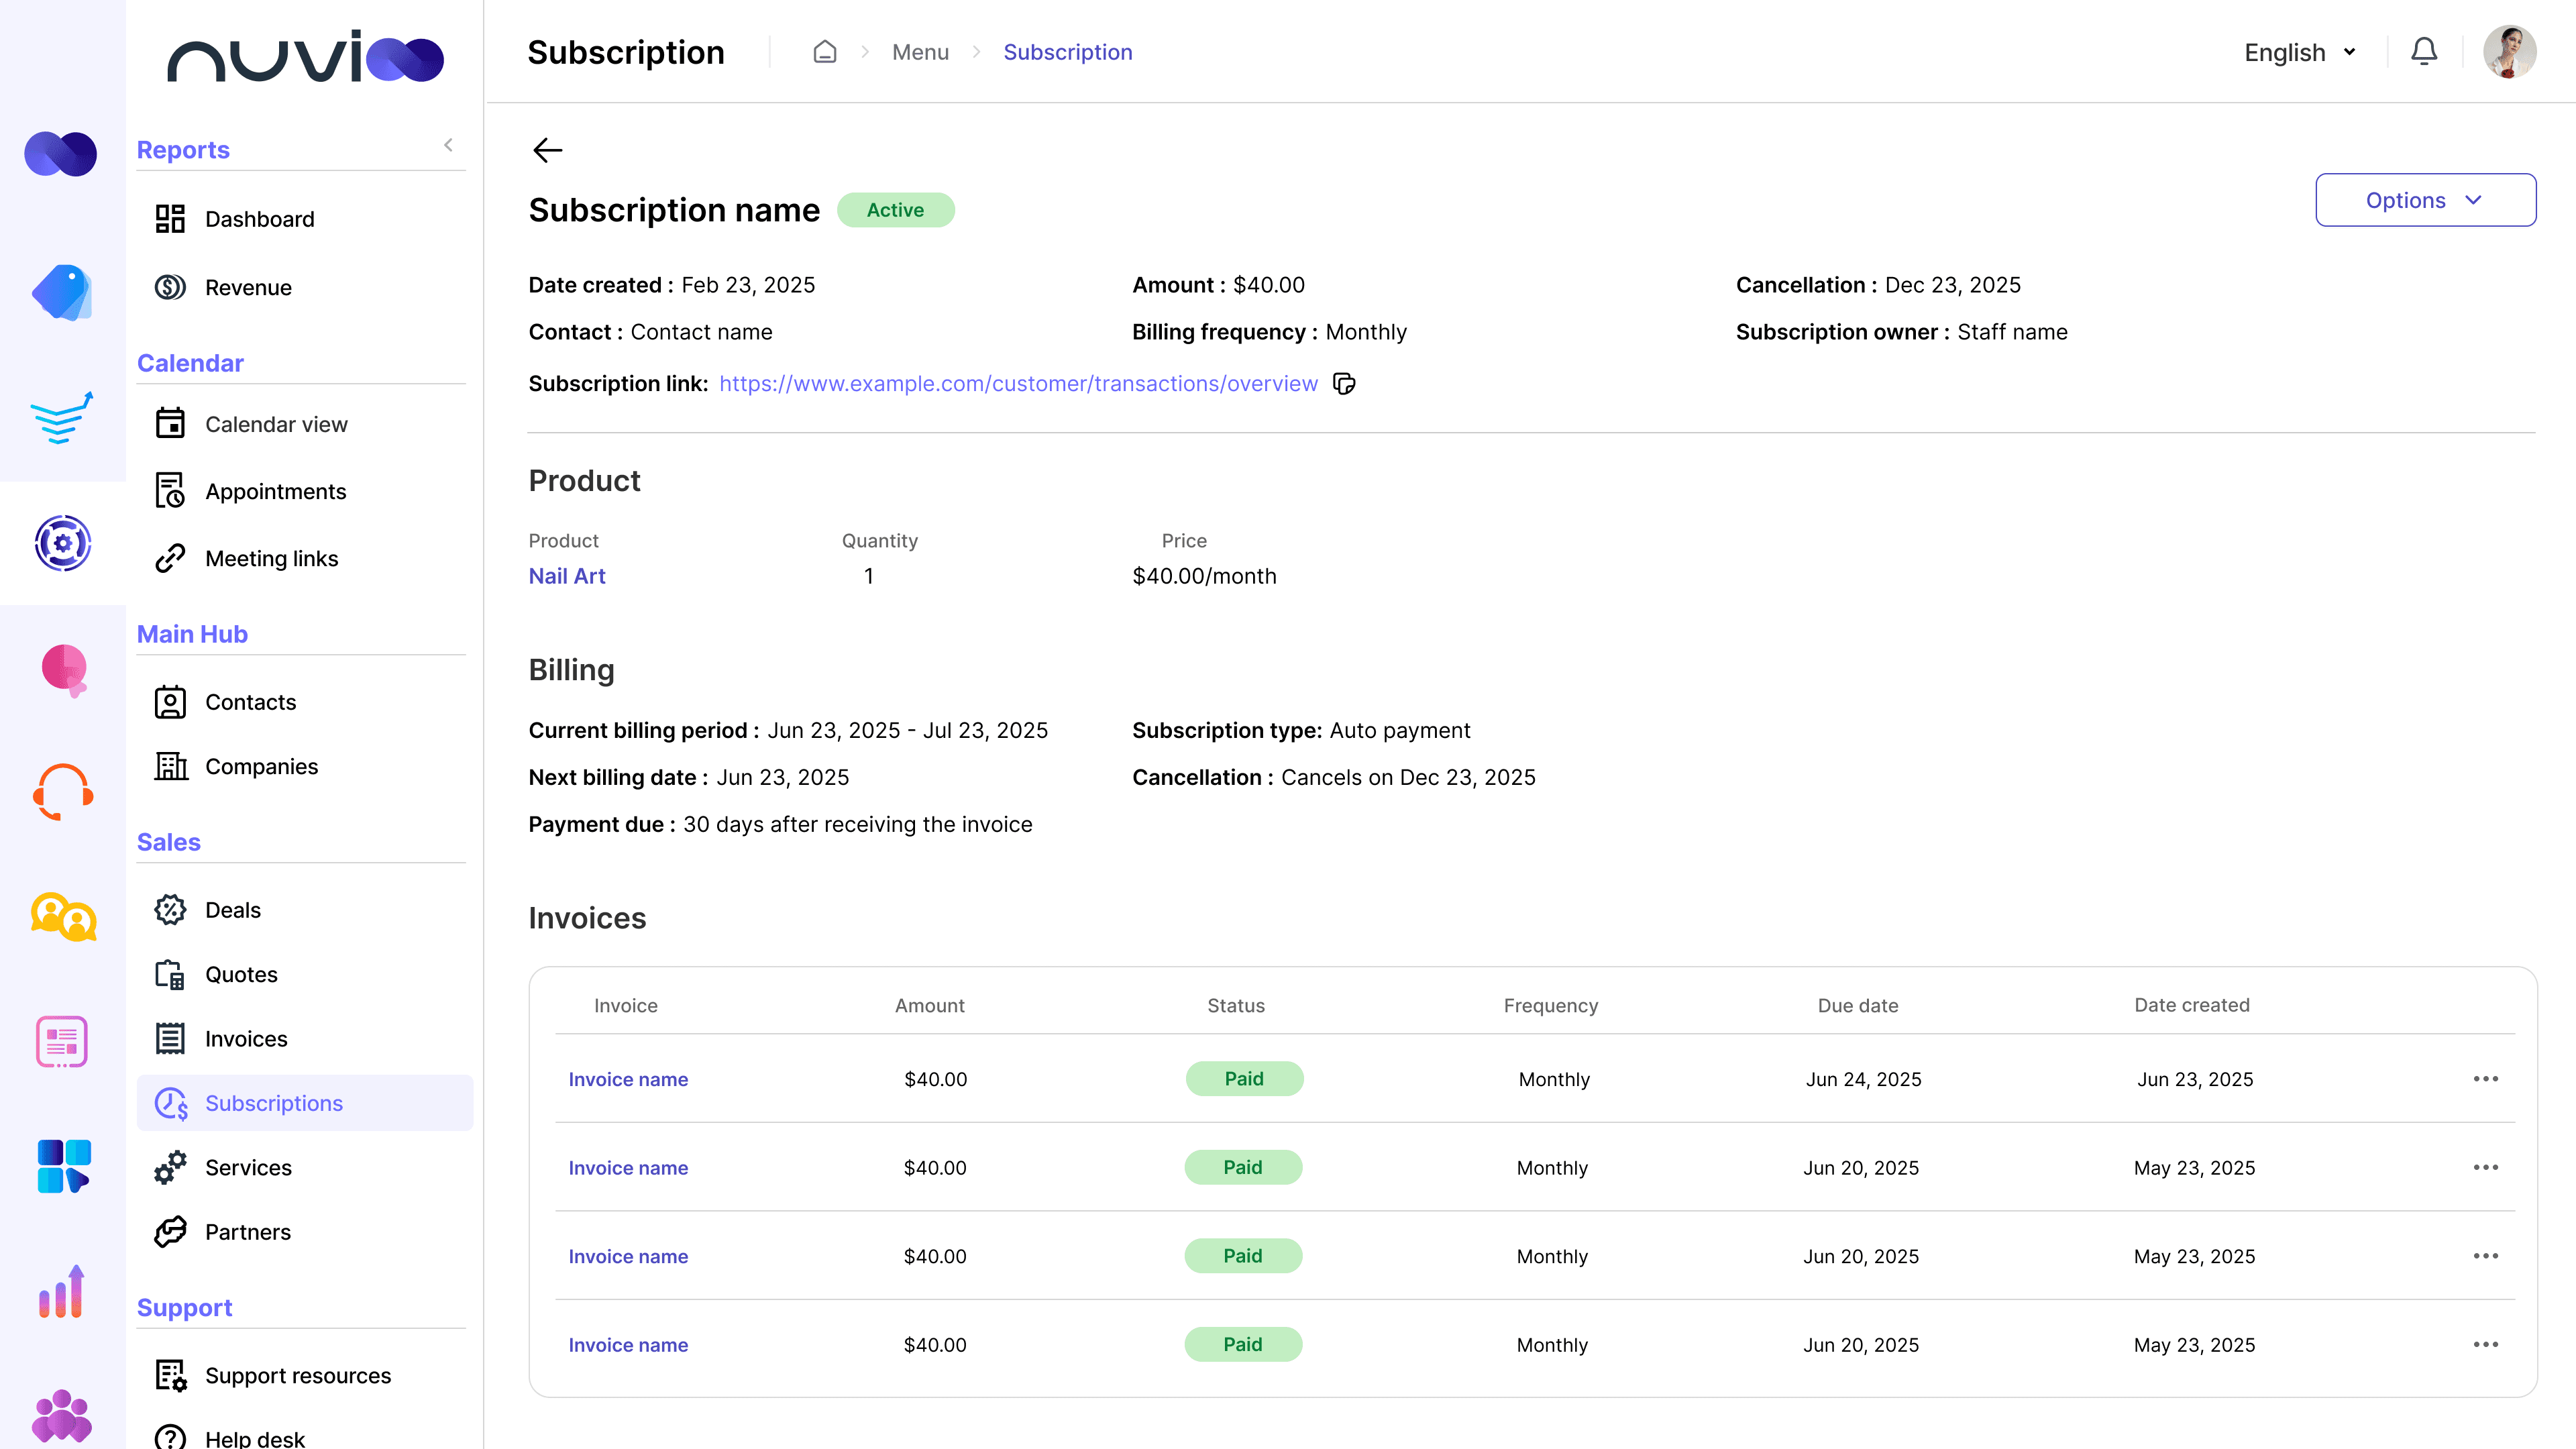This screenshot has width=2576, height=1449.
Task: Click the subscription link URL
Action: pos(1018,384)
